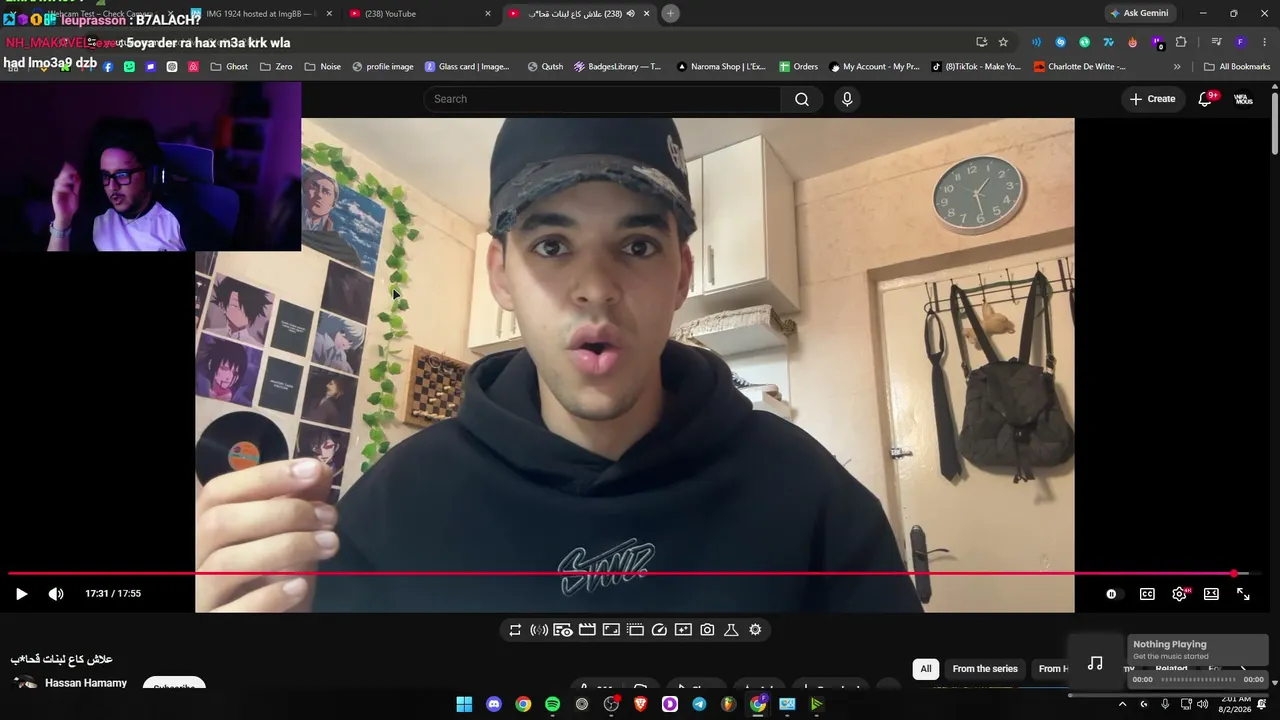Open the speedometer playback speed control

click(x=659, y=630)
